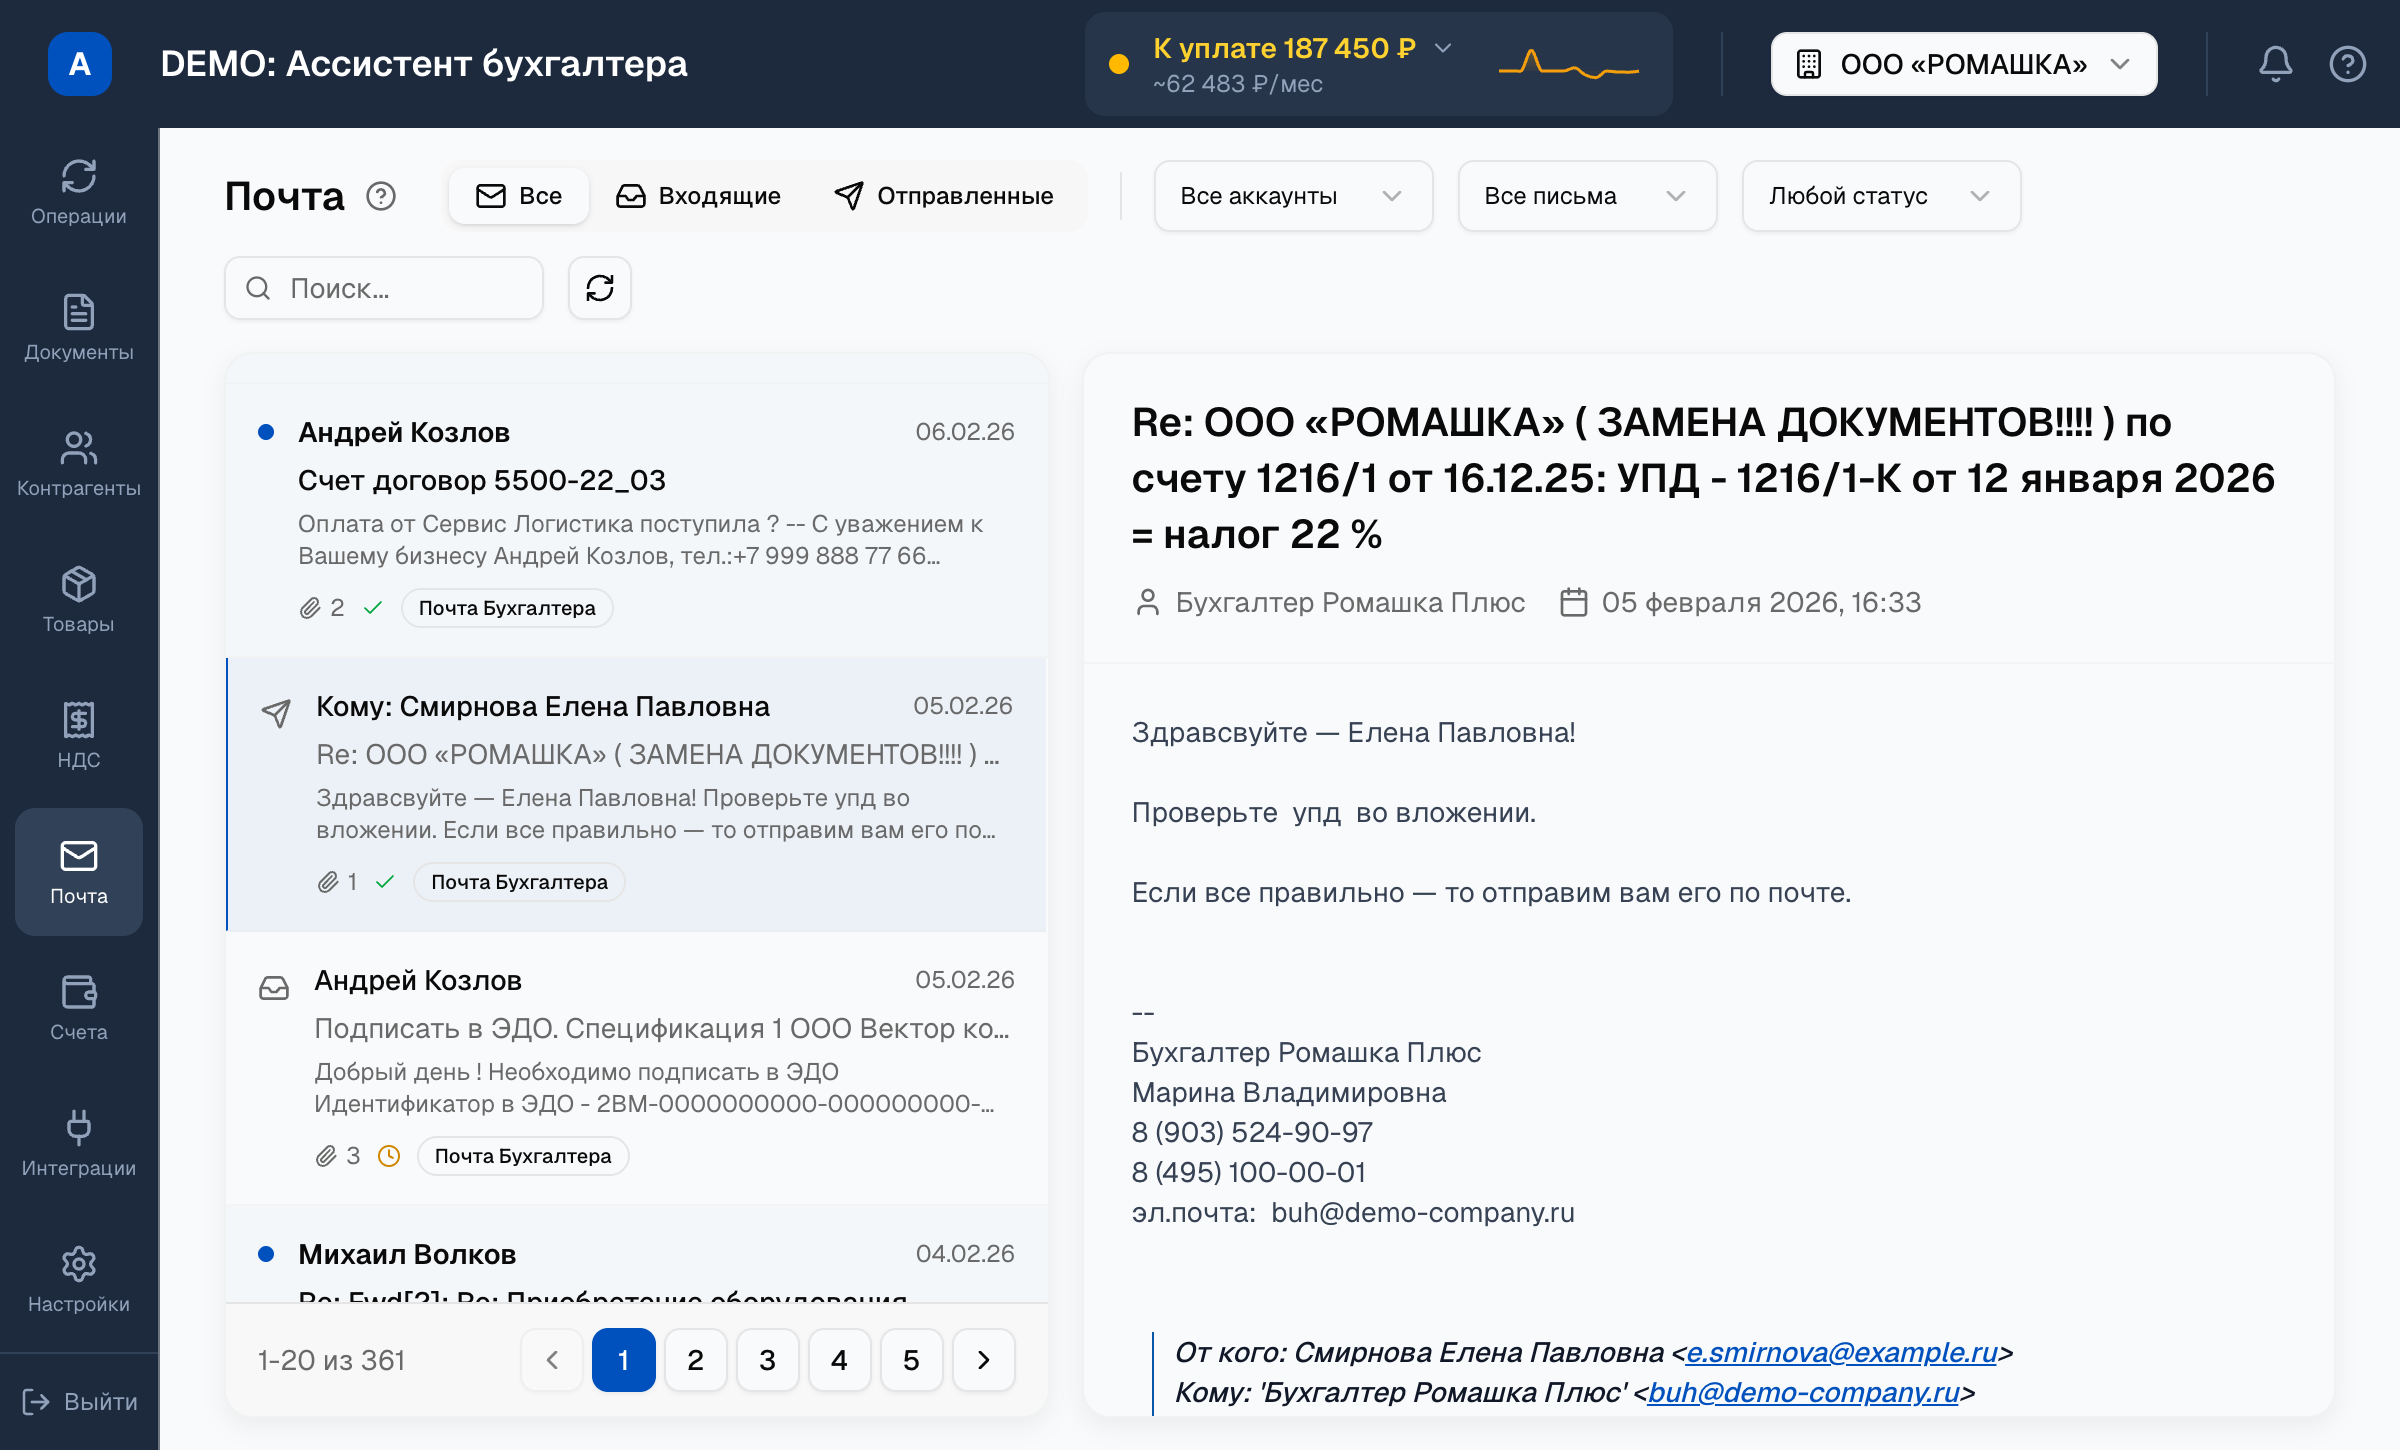Open help via the question mark icon
The height and width of the screenshot is (1450, 2400).
[2348, 63]
